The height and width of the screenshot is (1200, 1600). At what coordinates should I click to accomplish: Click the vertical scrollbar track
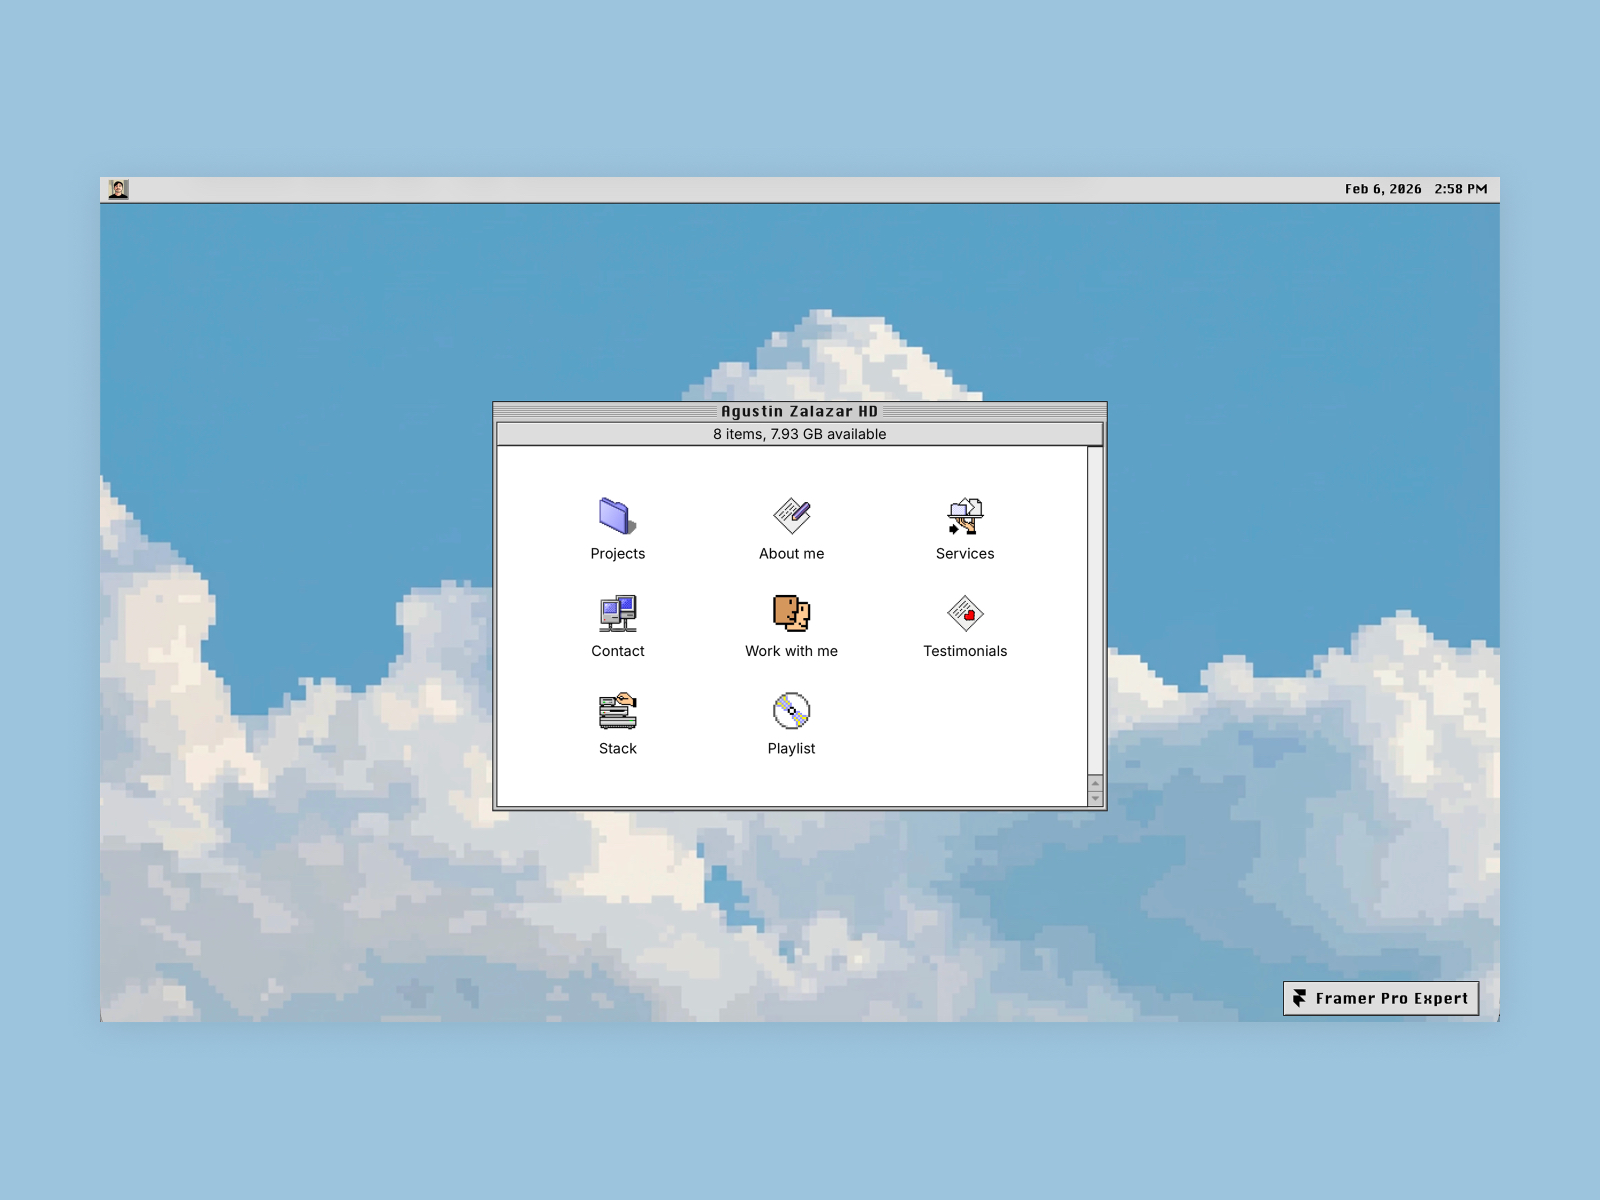tap(1095, 611)
